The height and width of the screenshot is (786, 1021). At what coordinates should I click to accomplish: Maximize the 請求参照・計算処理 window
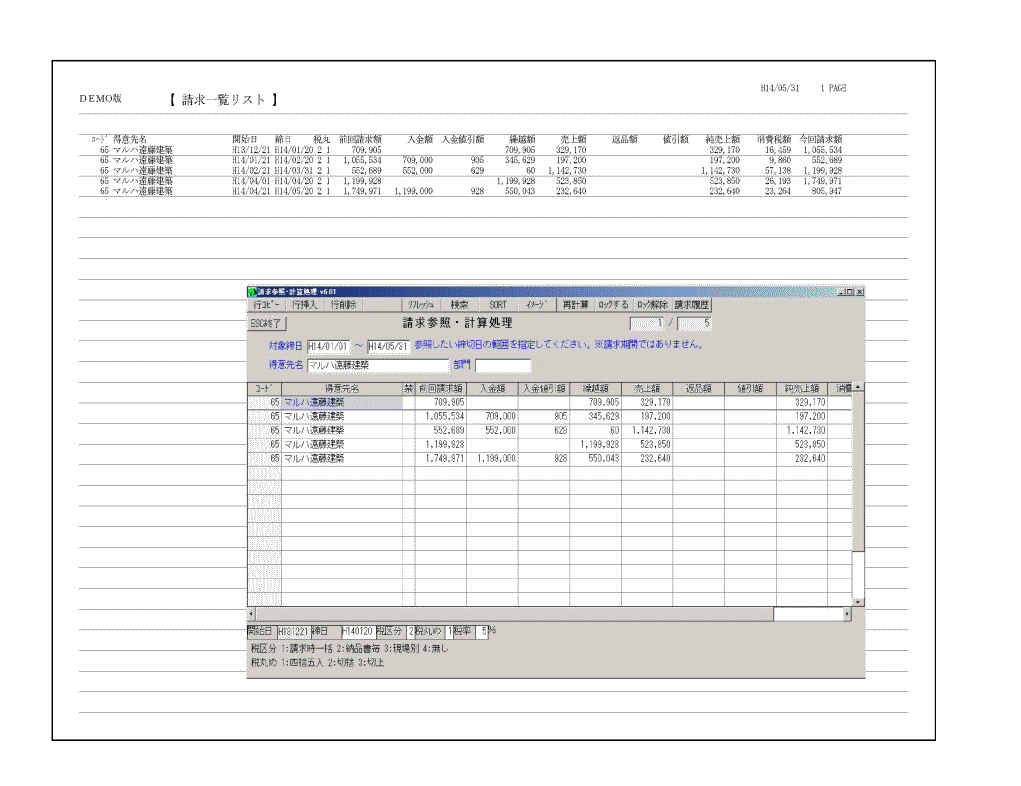click(x=850, y=292)
